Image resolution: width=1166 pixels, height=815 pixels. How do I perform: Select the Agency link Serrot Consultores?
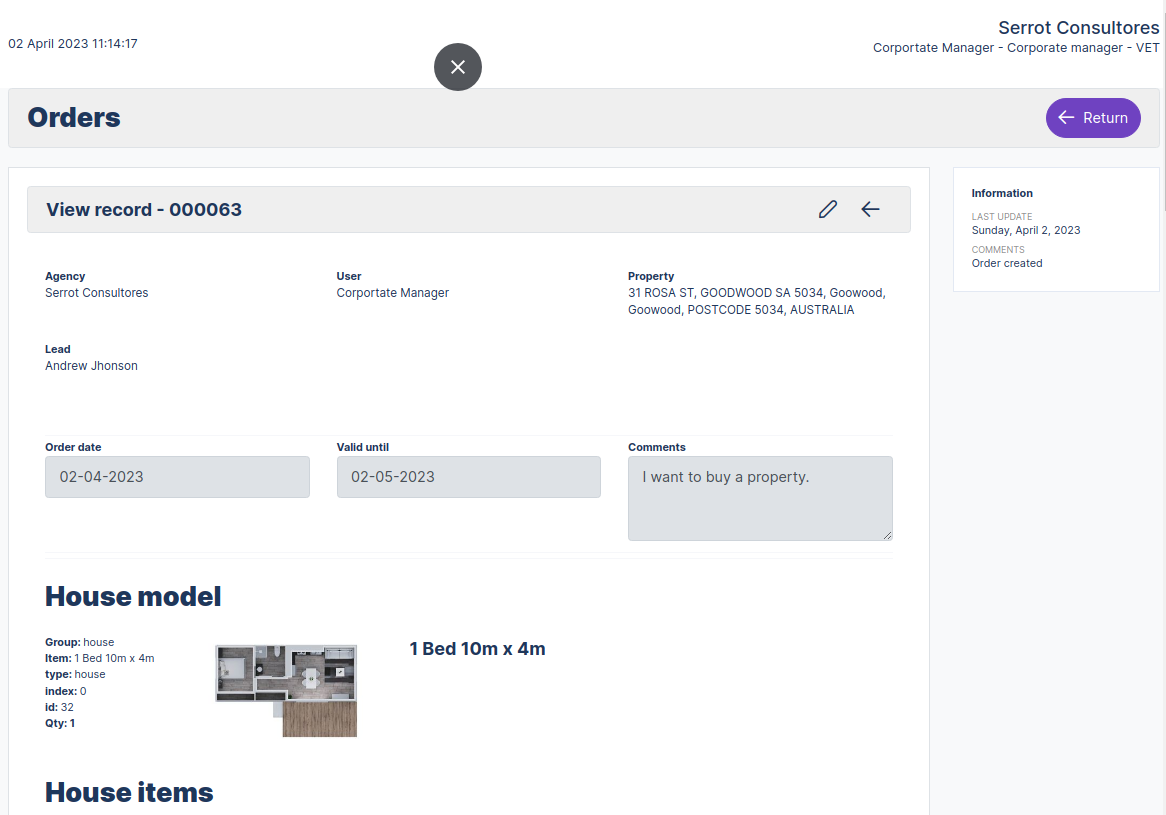coord(96,292)
